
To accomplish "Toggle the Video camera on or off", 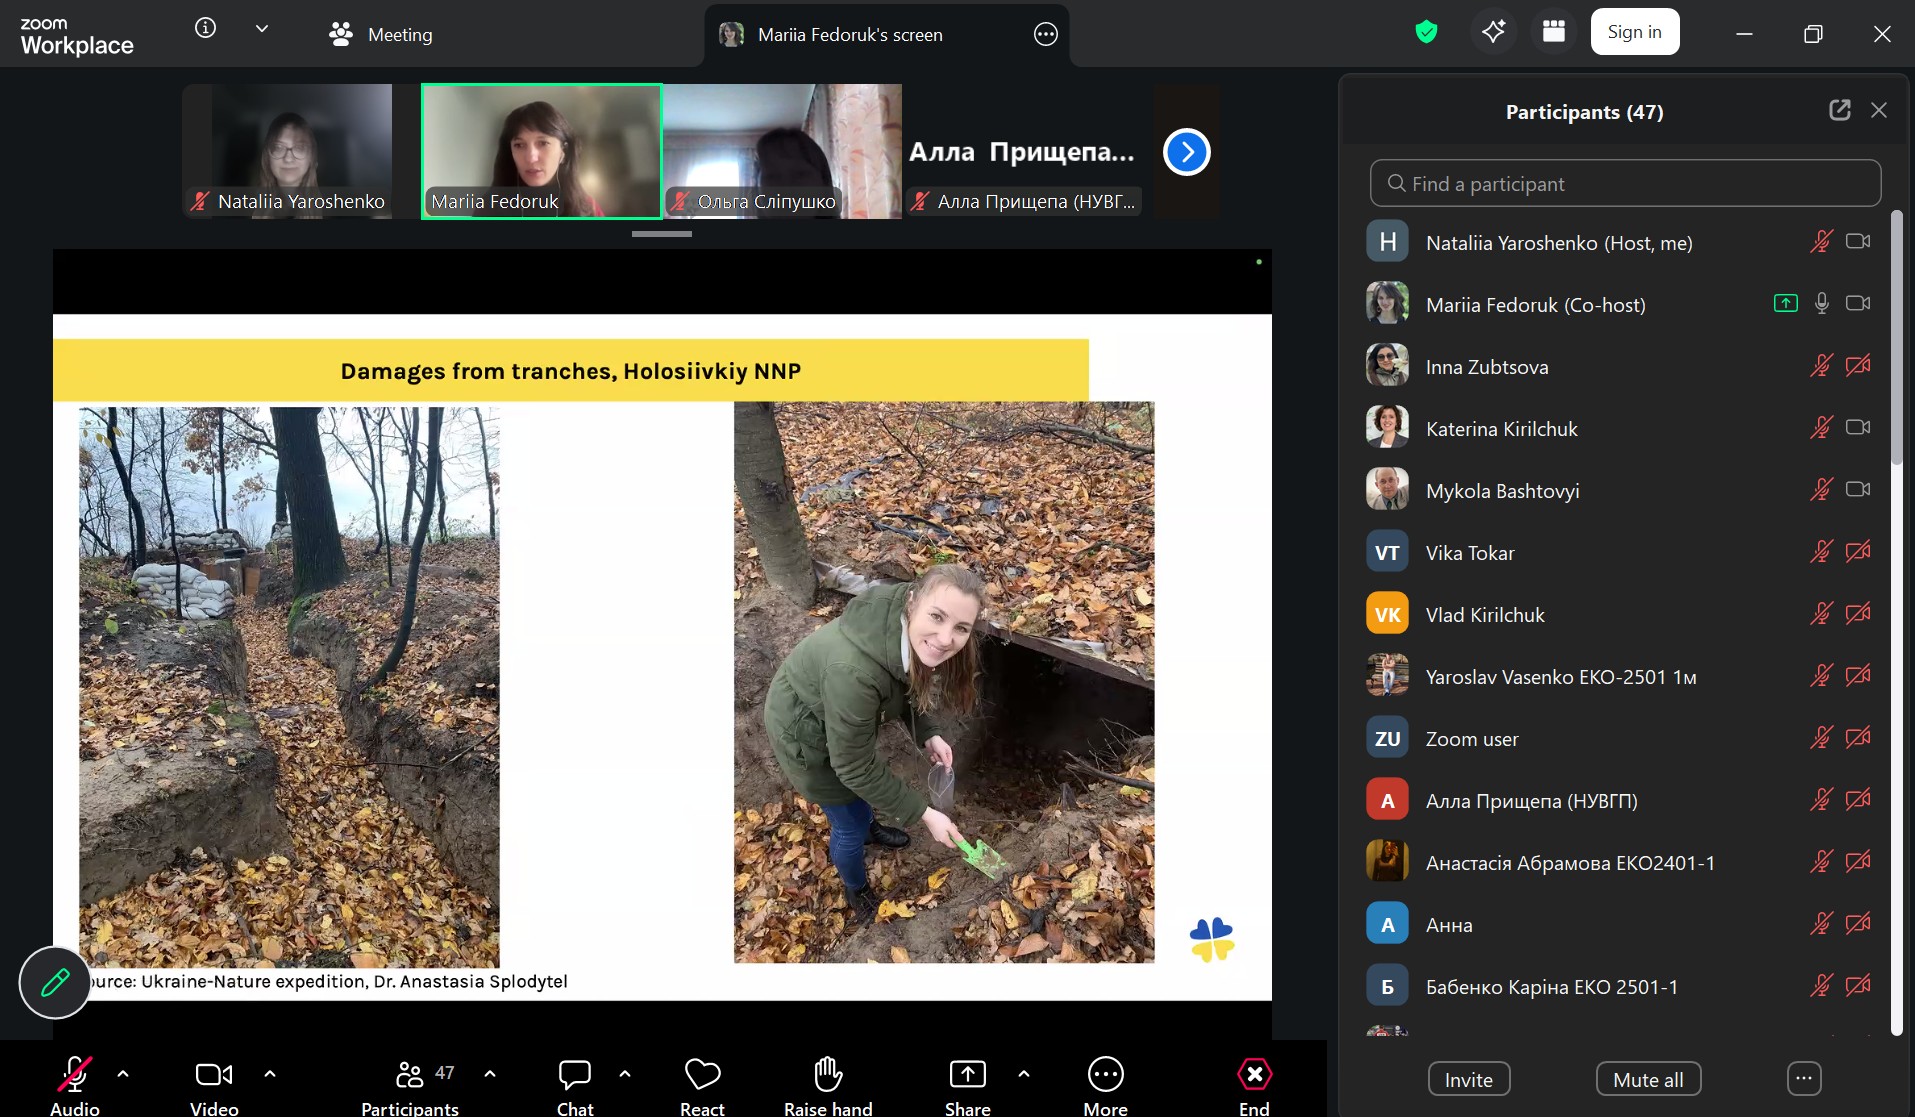I will coord(214,1075).
